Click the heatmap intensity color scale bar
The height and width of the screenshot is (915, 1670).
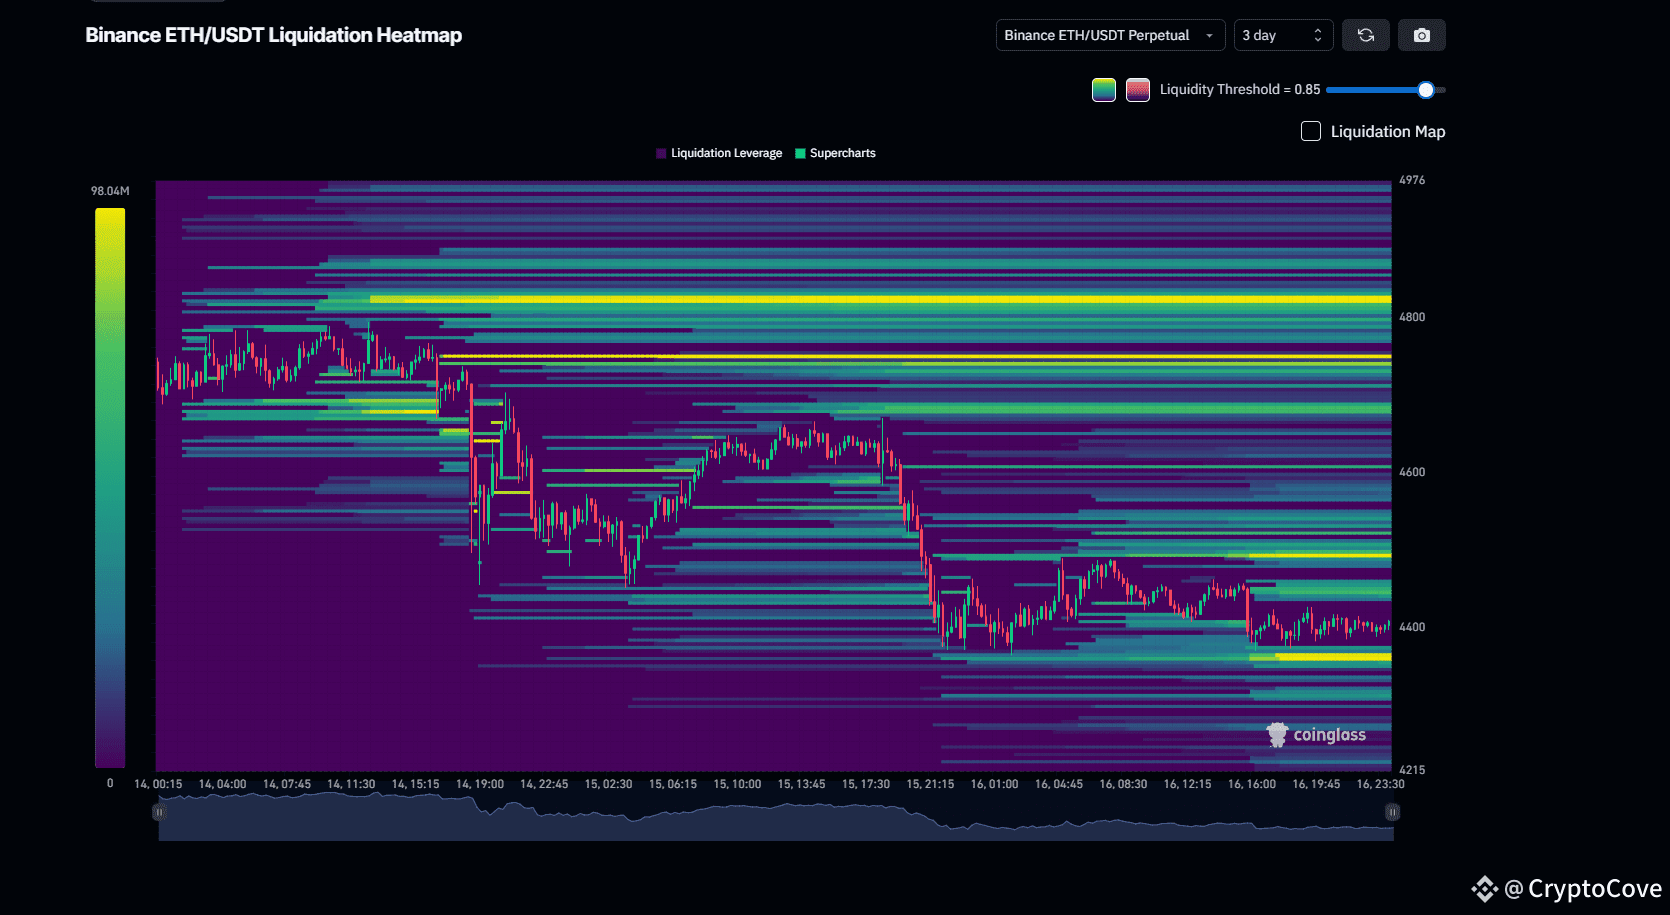click(x=110, y=488)
